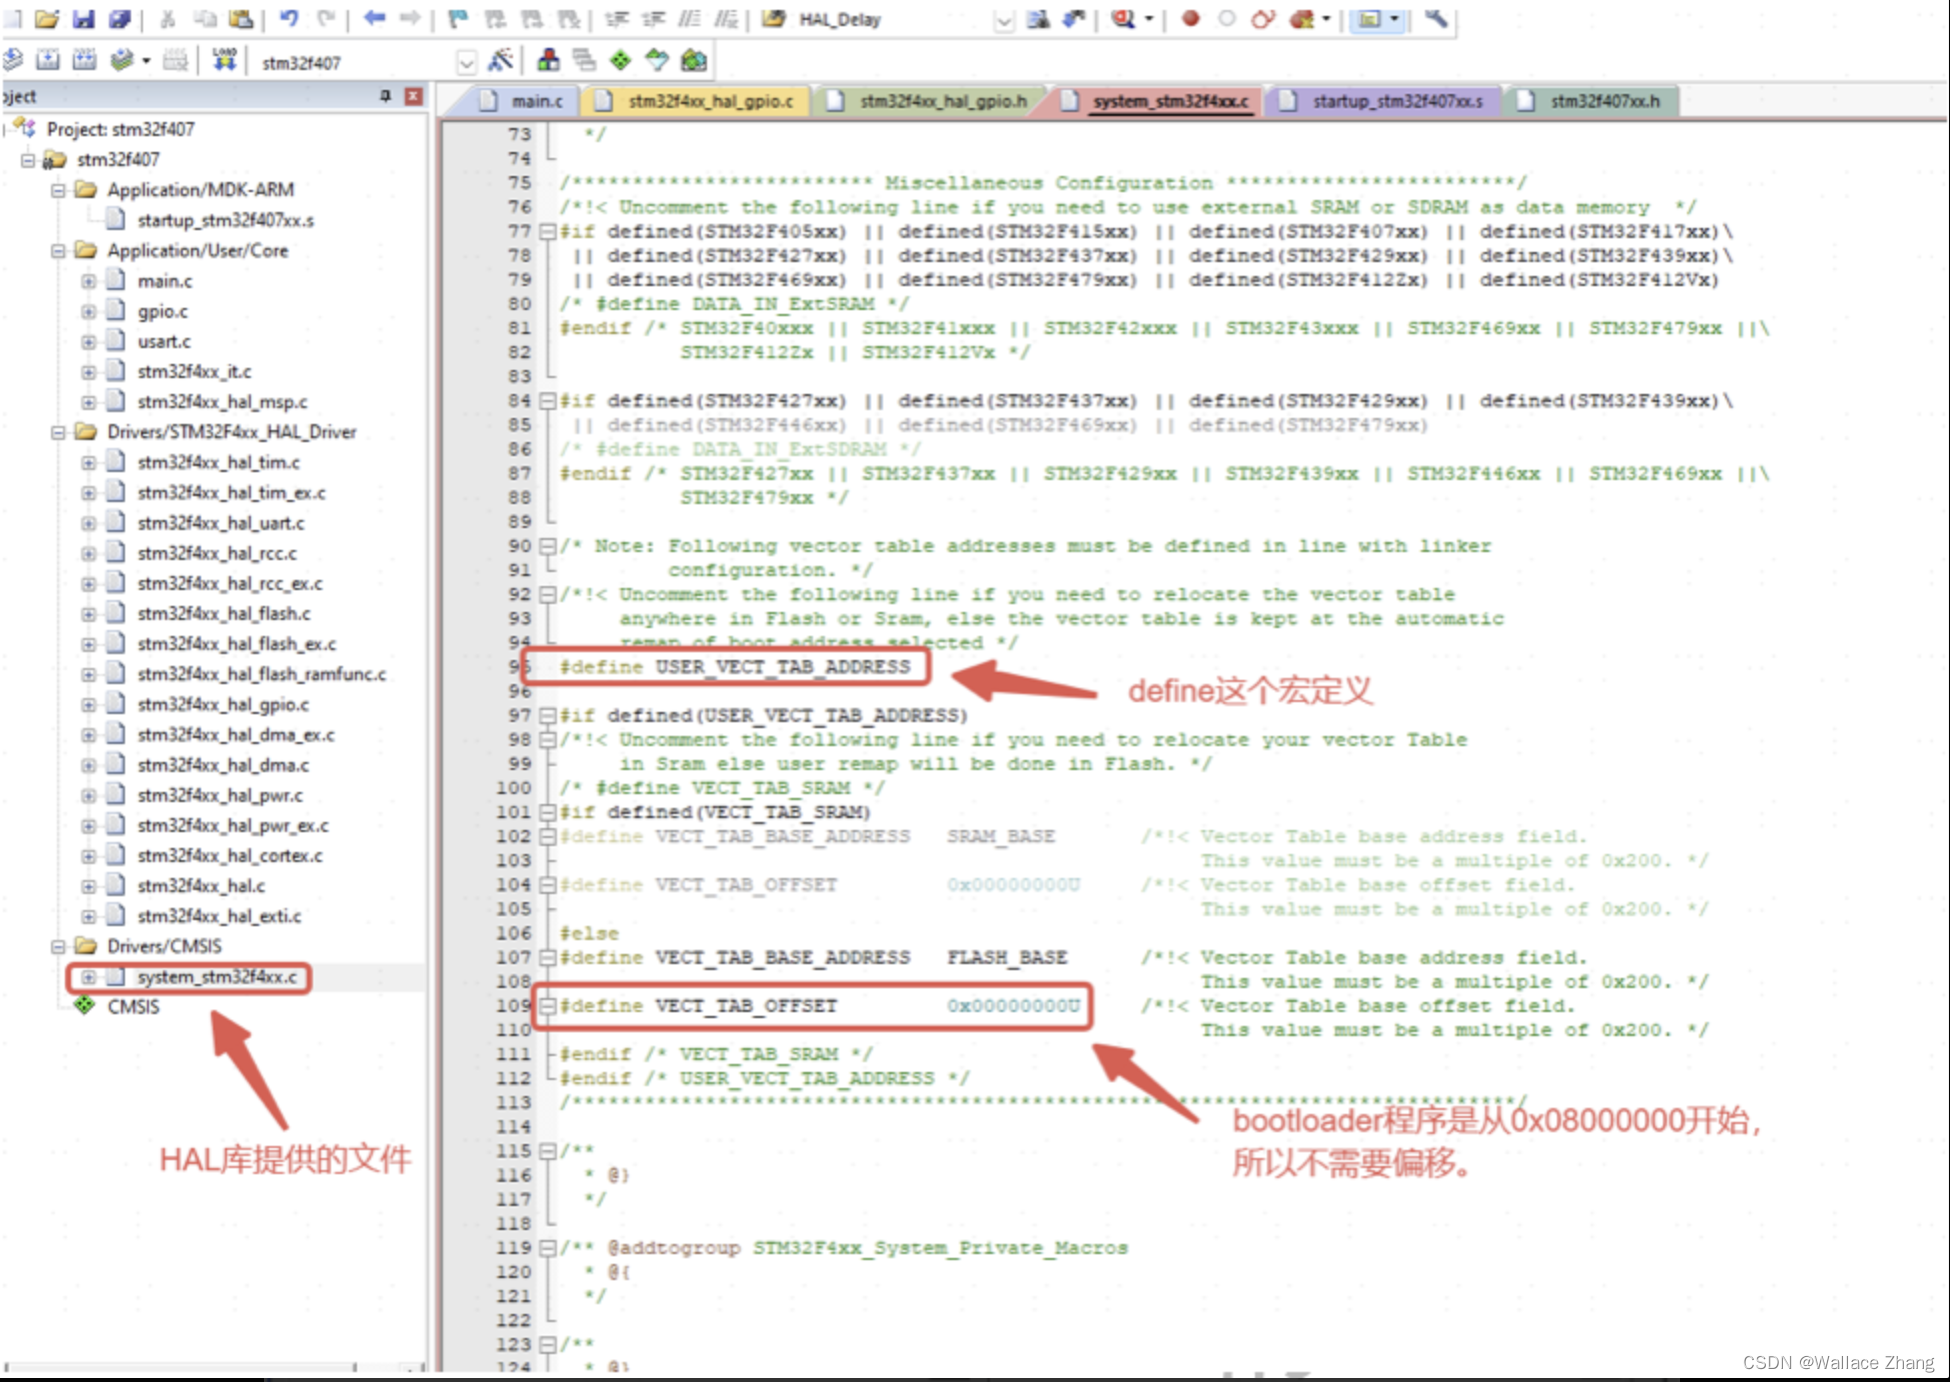Click the green Manage Run-Time Environment icon
The width and height of the screenshot is (1950, 1382).
coord(620,60)
